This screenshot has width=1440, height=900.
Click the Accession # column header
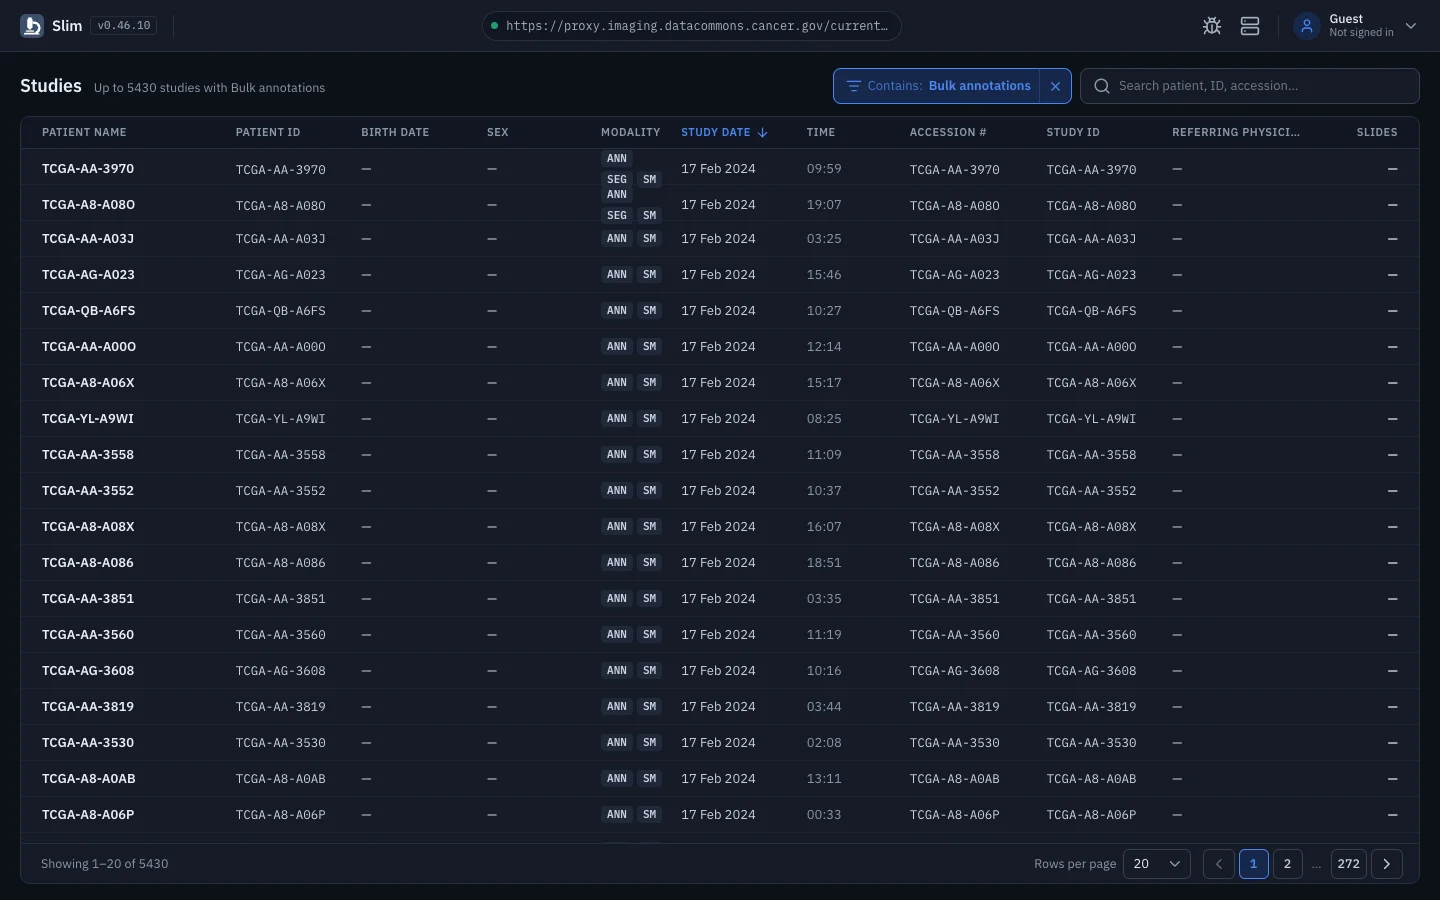[x=948, y=132]
